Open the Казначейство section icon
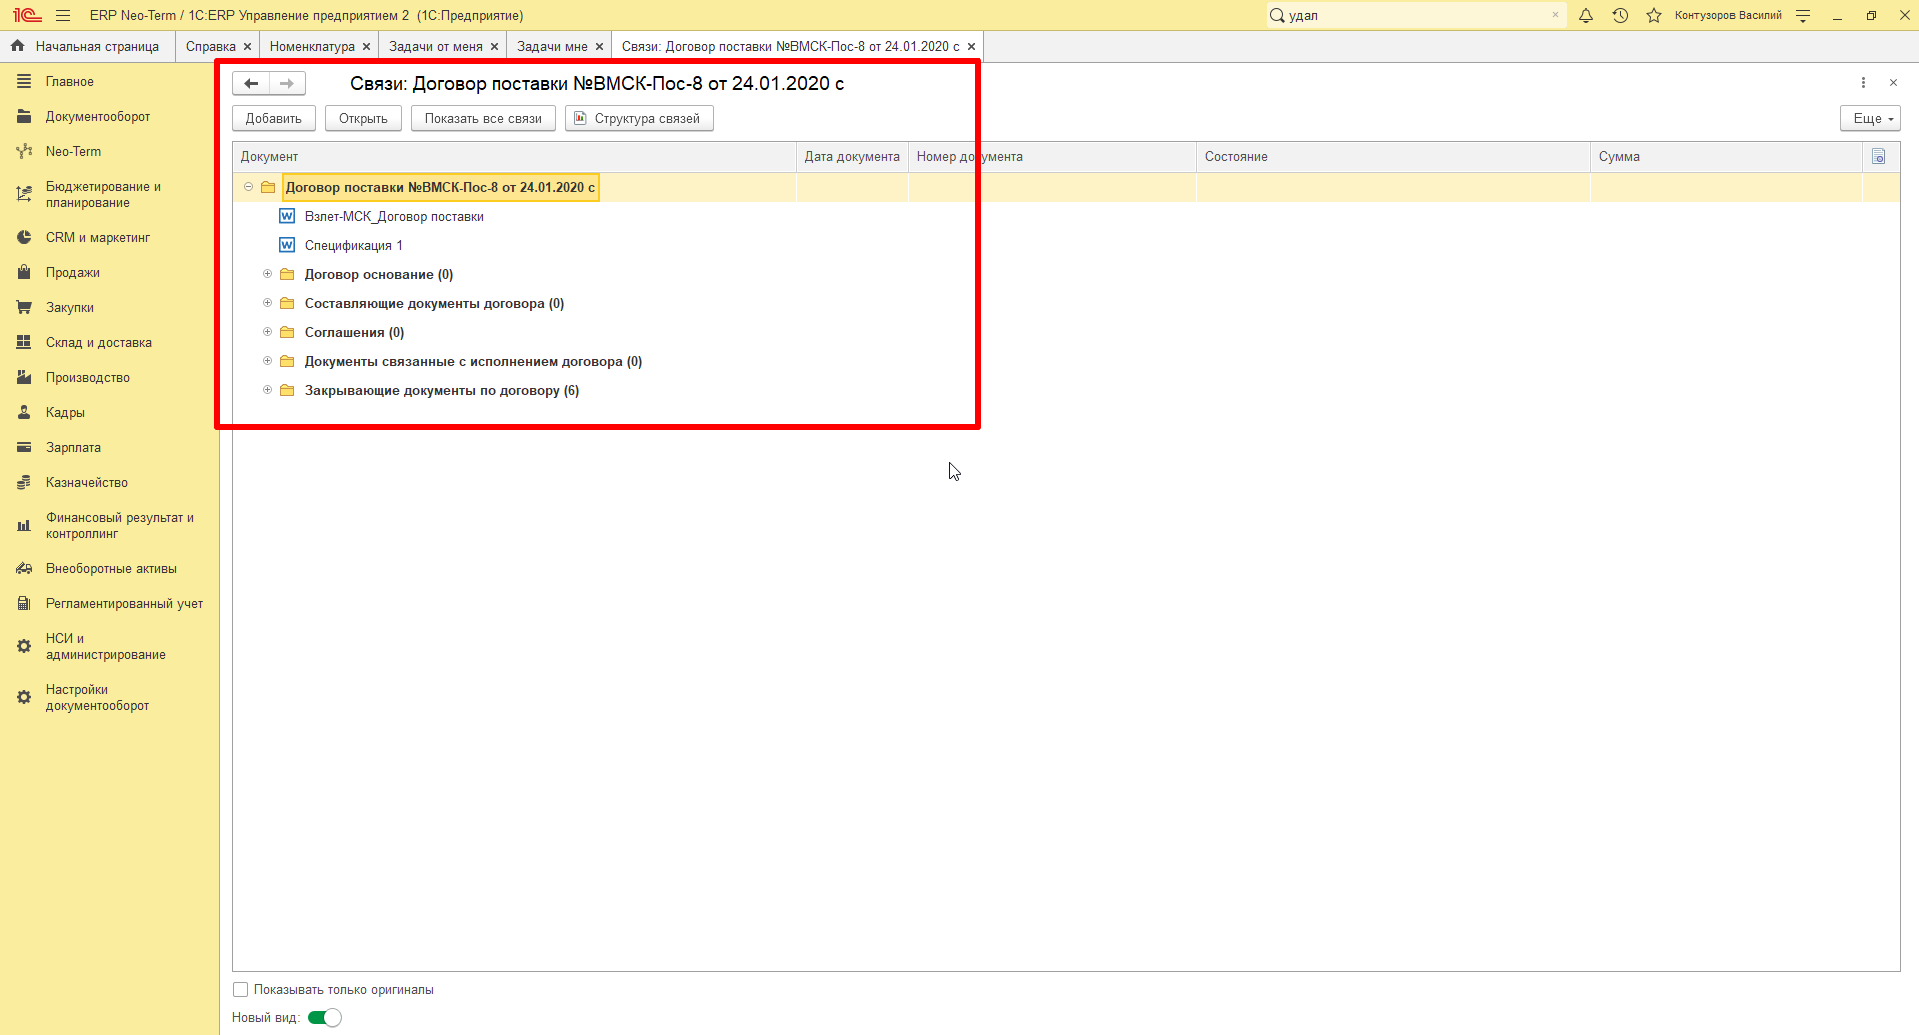The width and height of the screenshot is (1919, 1035). [24, 482]
